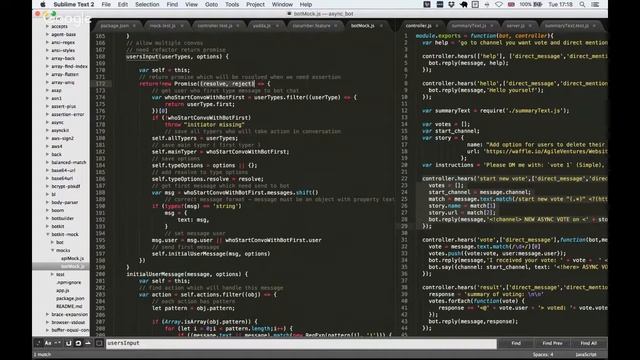Open the Project menu

[256, 4]
